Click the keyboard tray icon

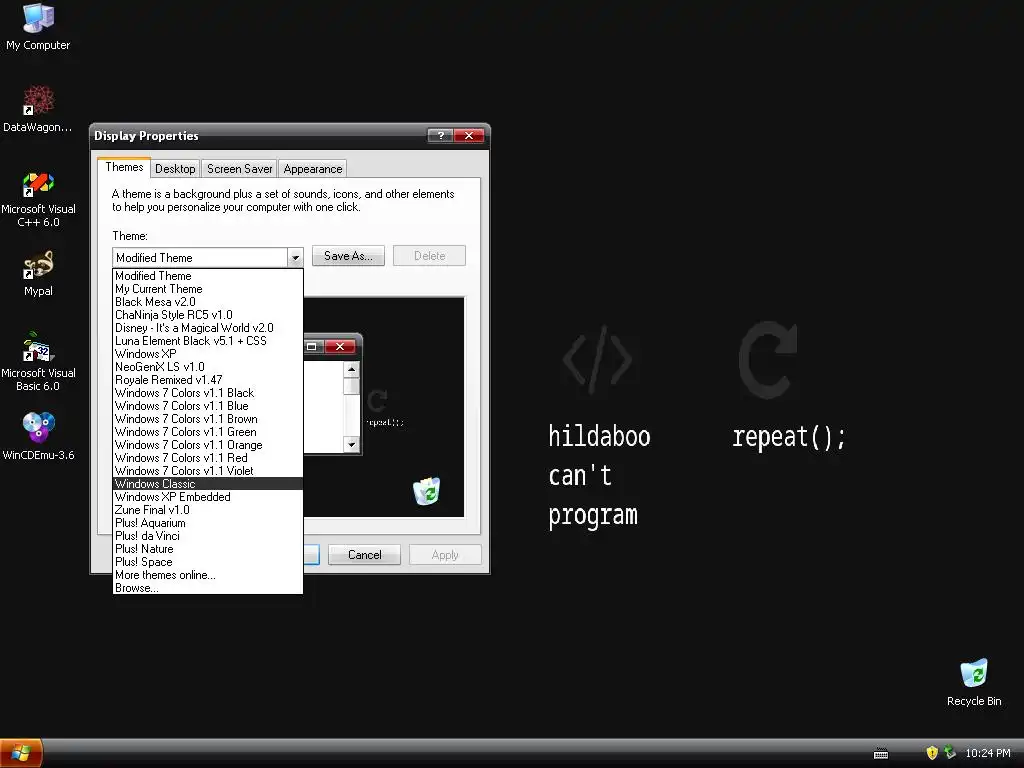point(881,754)
